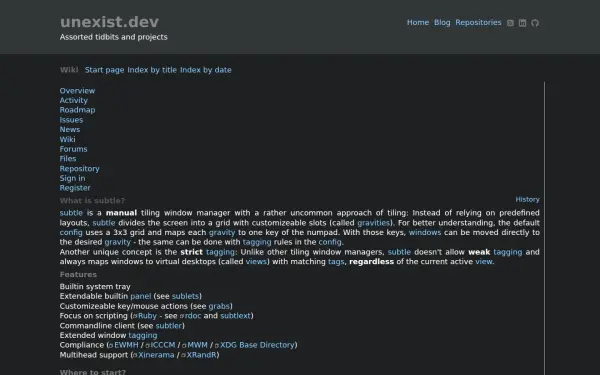Click 'Builtin system tray' feature text
The image size is (600, 375).
point(95,287)
